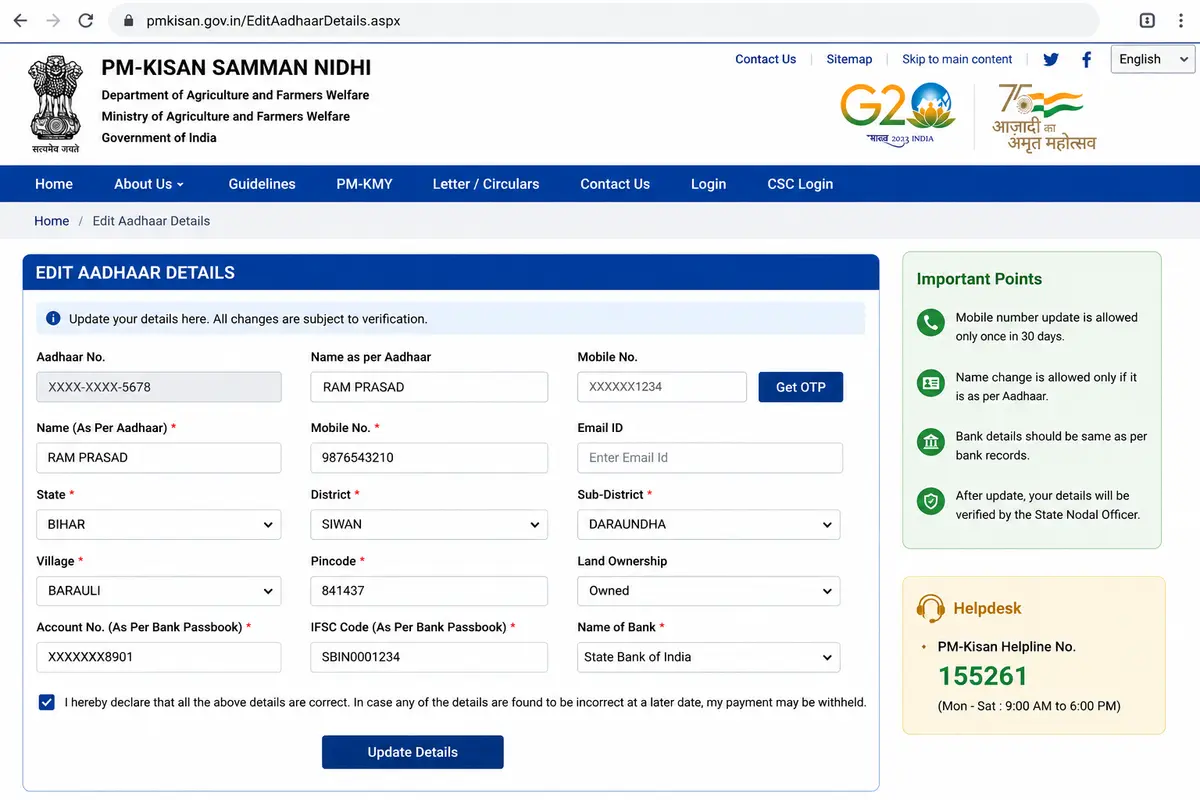This screenshot has width=1200, height=800.
Task: Click the Azadi Ka Amrit Mahotsav logo
Action: pyautogui.click(x=1043, y=117)
